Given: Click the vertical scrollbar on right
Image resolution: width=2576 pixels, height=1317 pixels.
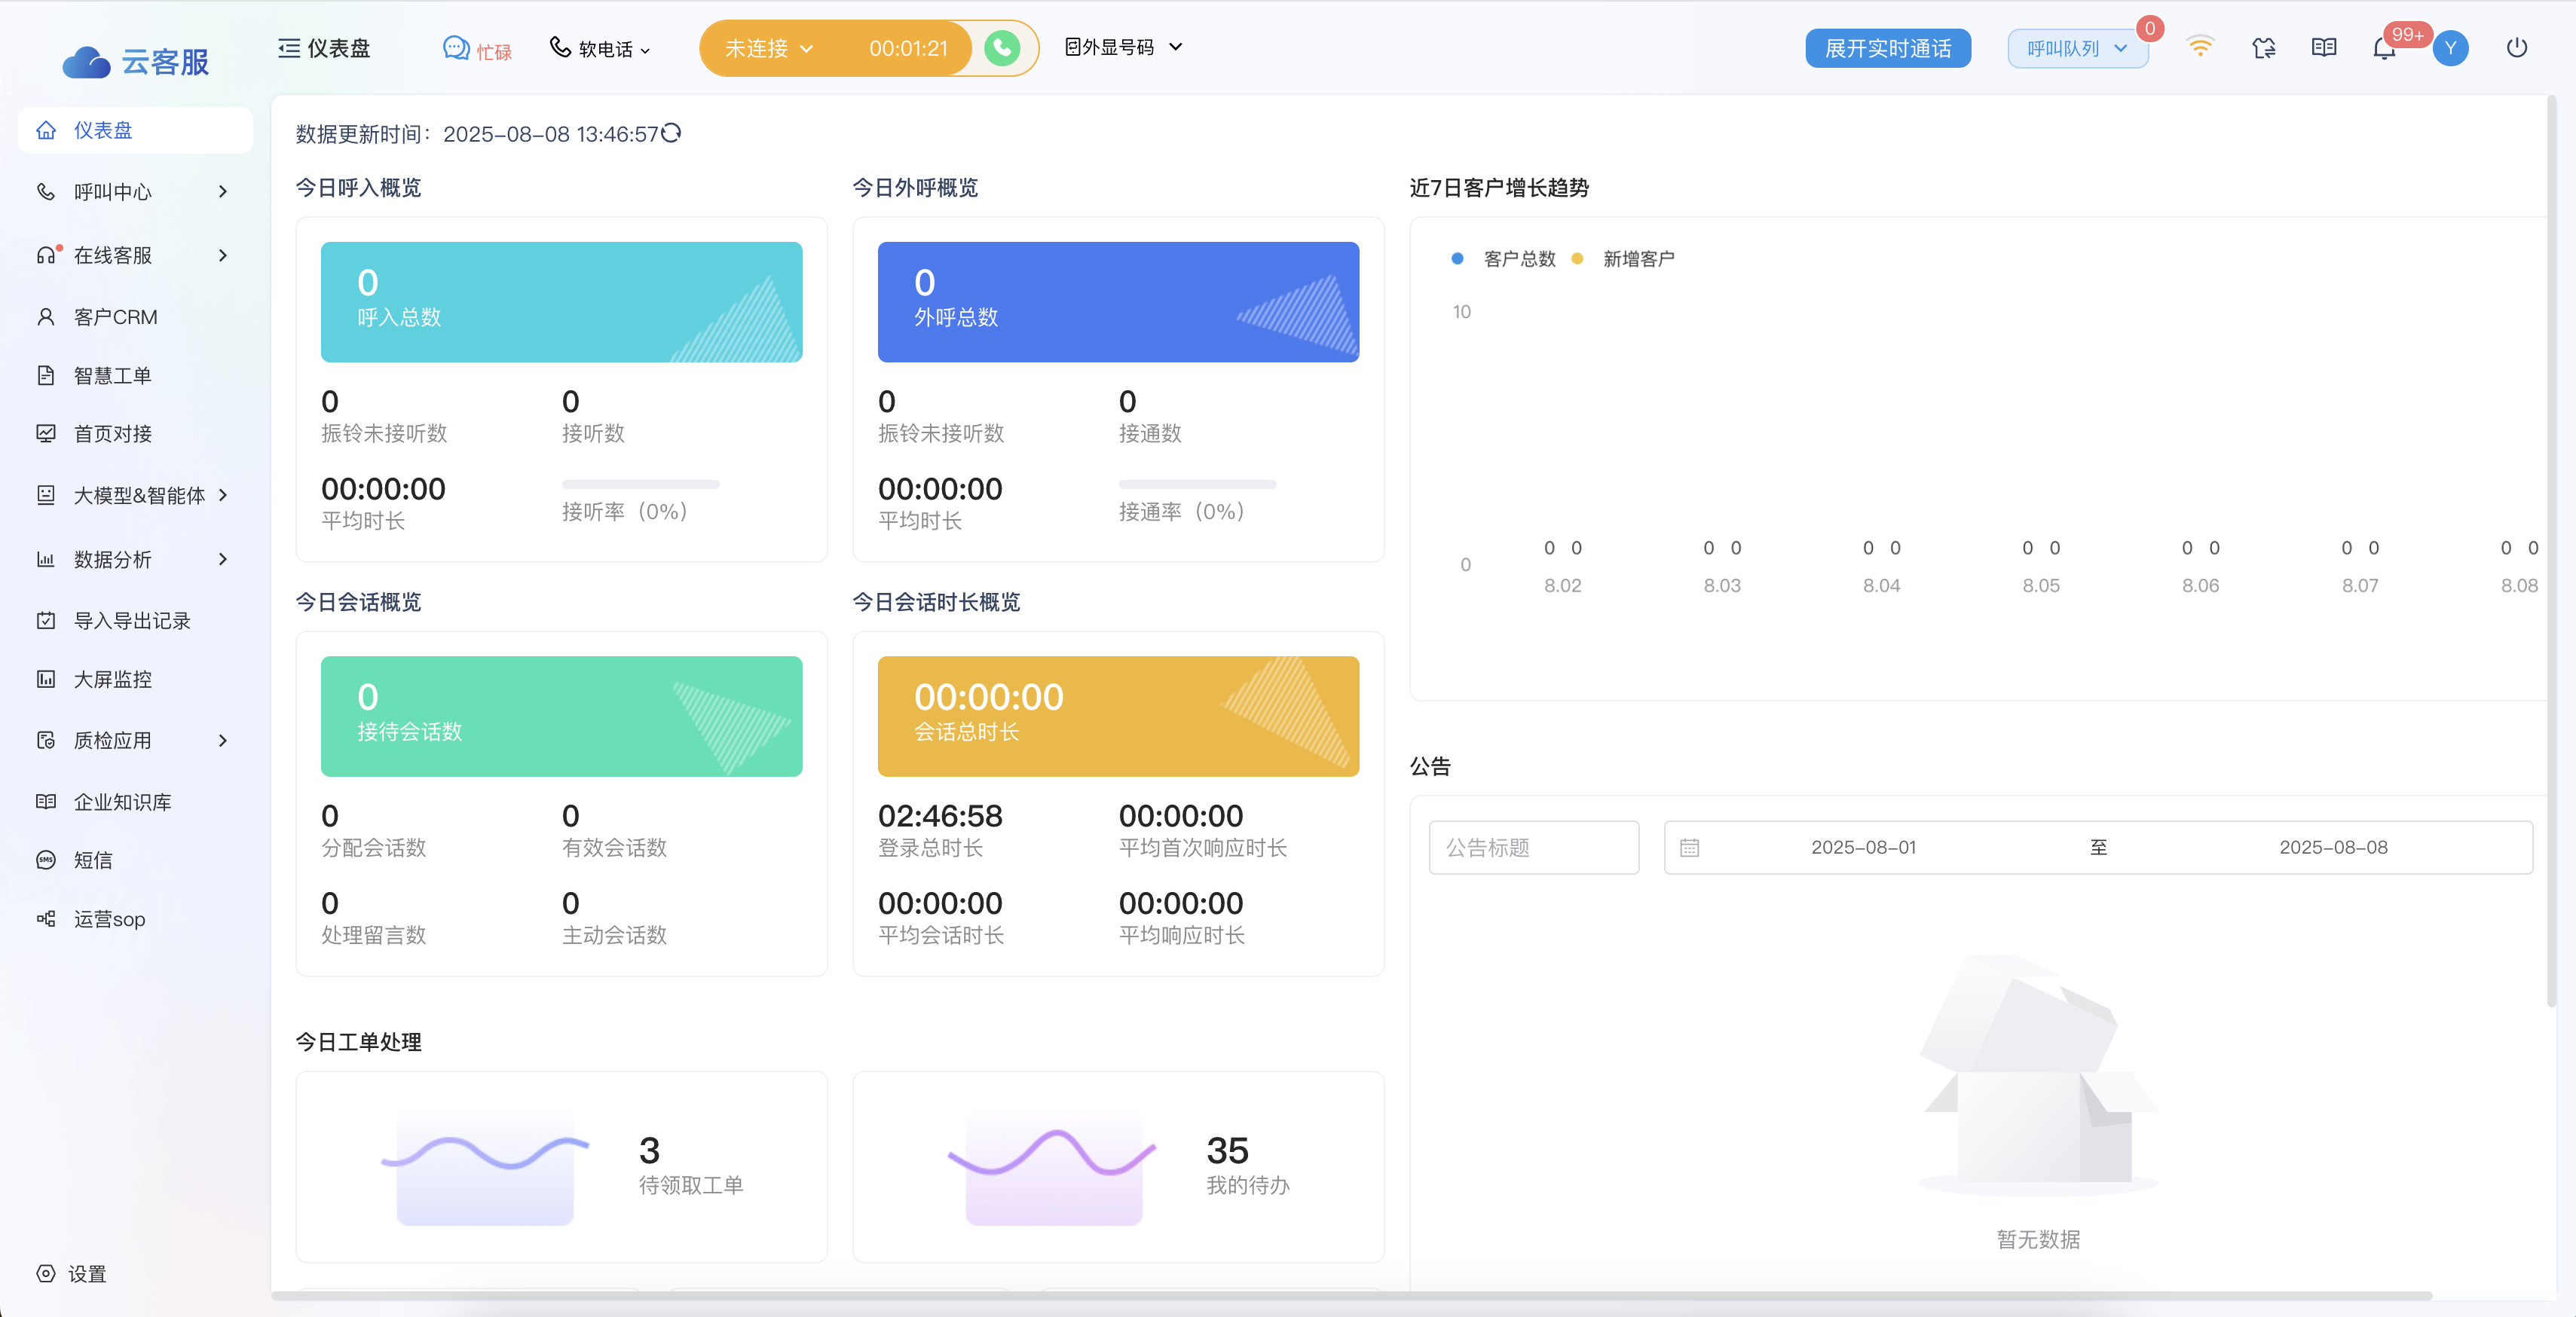Looking at the screenshot, I should click(x=2551, y=550).
